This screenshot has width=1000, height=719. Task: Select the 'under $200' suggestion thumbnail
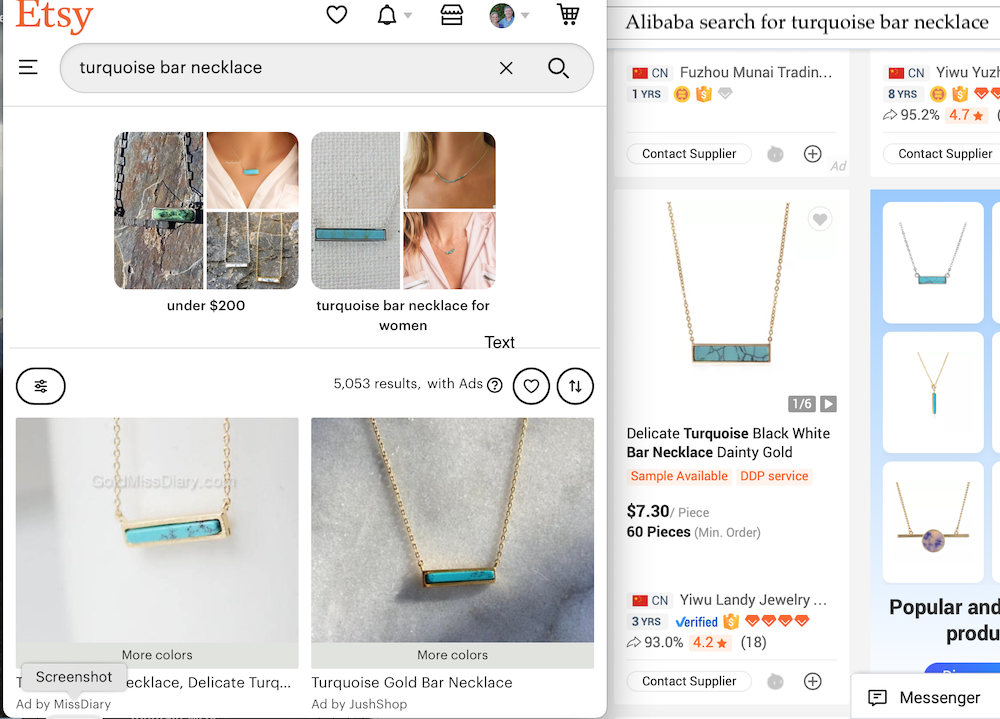pyautogui.click(x=206, y=211)
